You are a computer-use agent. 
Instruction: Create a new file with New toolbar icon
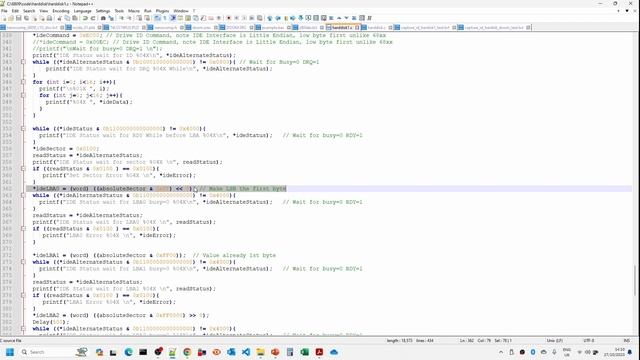click(x=4, y=18)
